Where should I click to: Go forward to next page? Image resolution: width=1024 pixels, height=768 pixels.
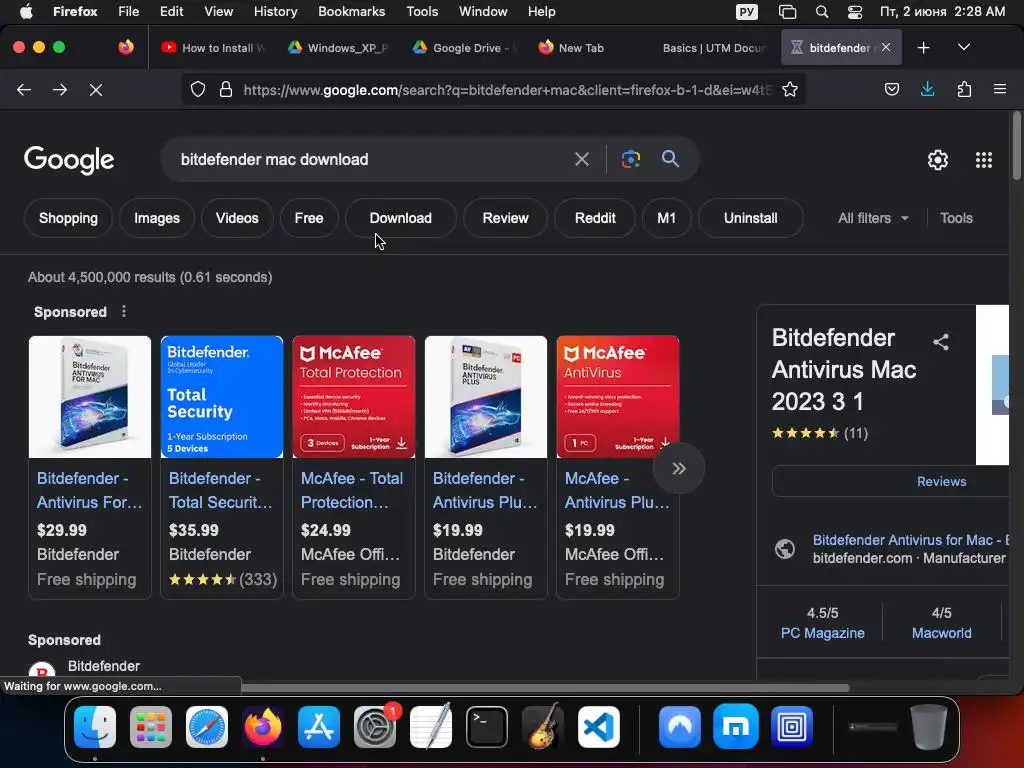tap(60, 89)
